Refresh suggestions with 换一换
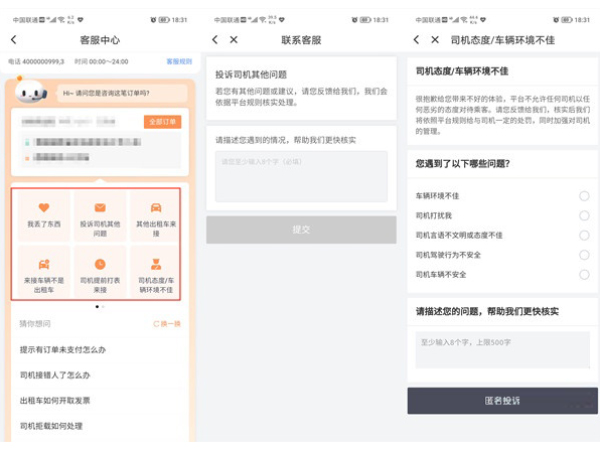This screenshot has height=450, width=600. (167, 324)
